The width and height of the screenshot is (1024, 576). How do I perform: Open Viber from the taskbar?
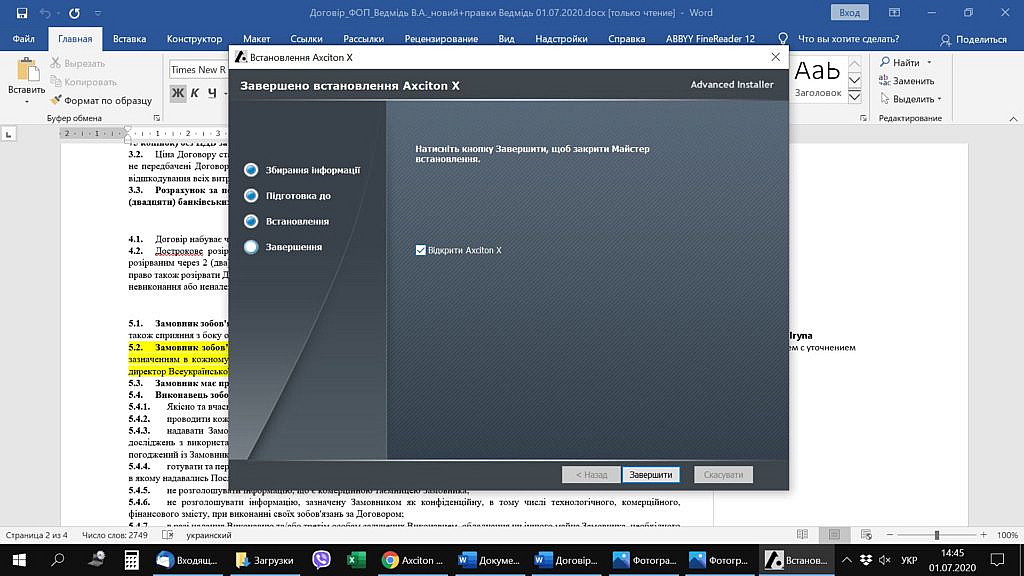321,560
